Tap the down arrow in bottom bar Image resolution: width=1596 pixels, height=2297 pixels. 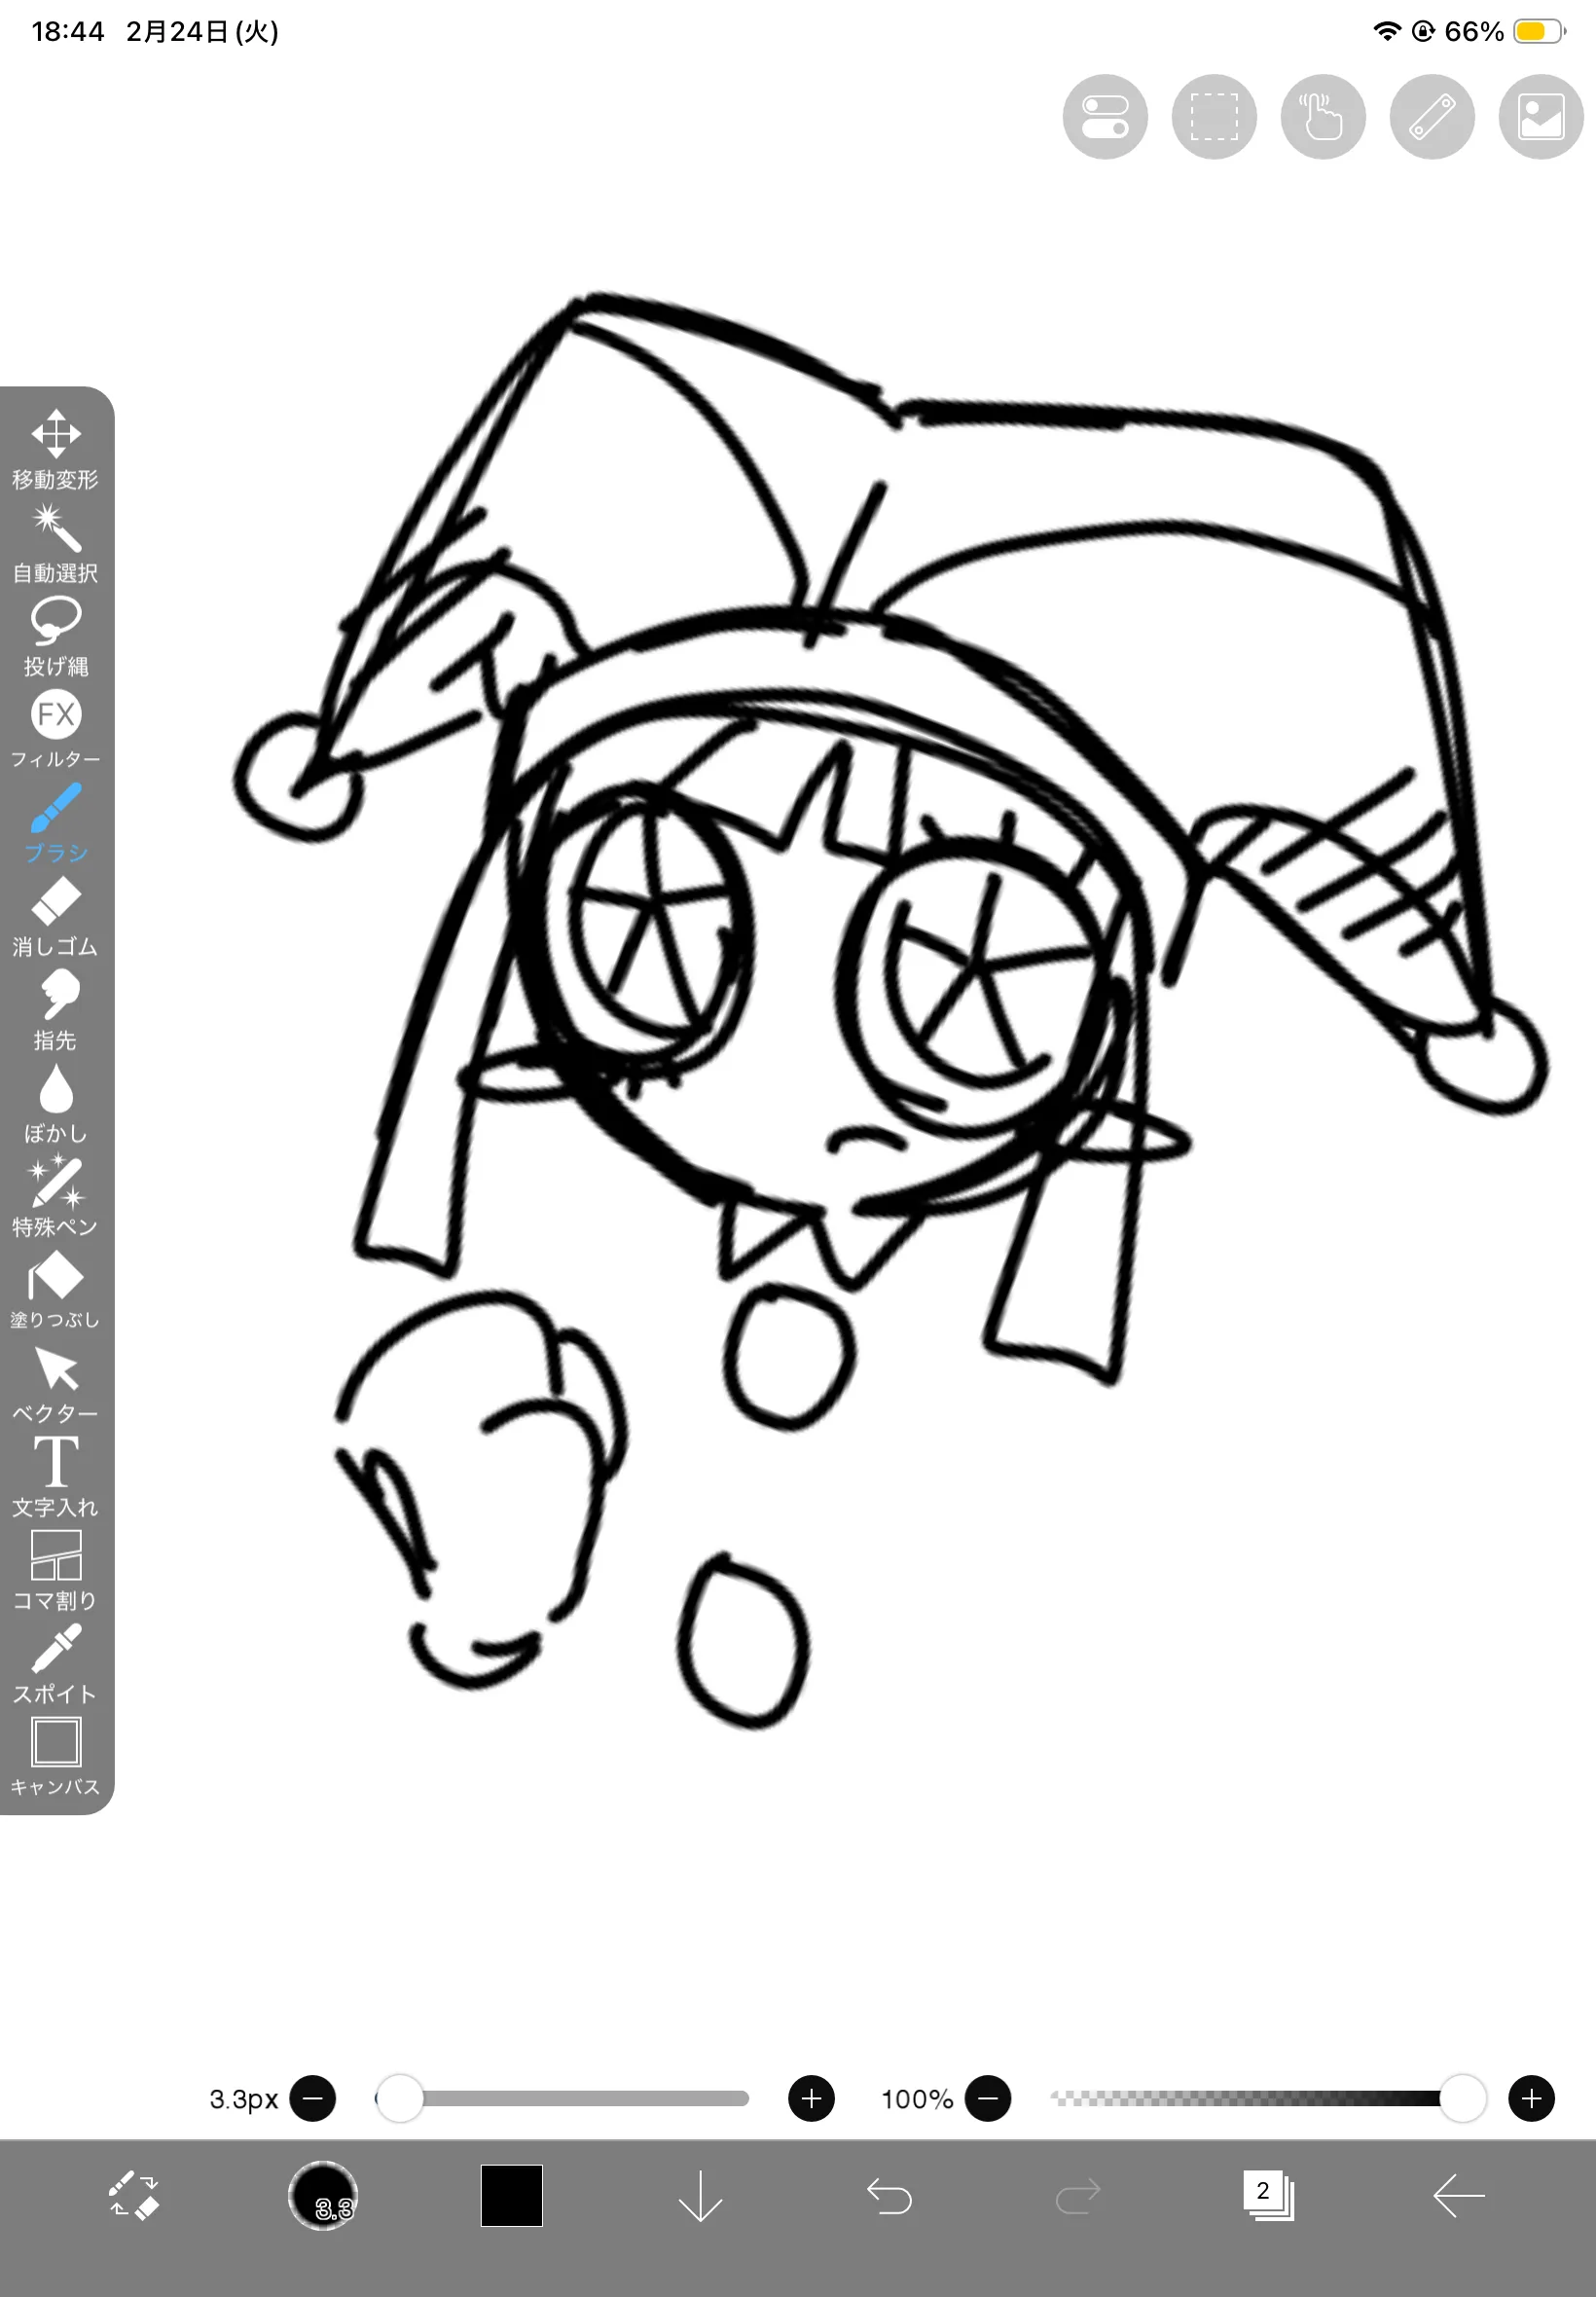[700, 2196]
